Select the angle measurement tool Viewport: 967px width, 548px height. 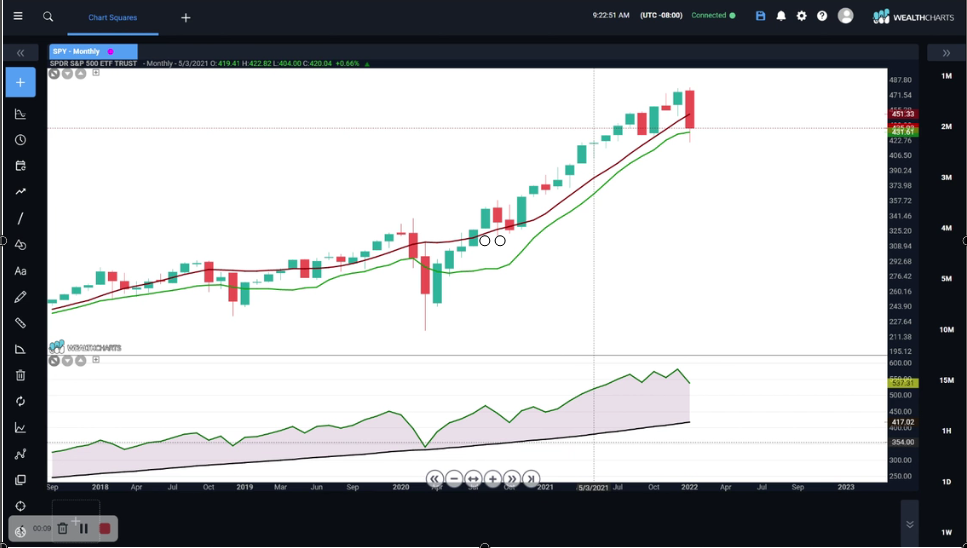[x=20, y=350]
